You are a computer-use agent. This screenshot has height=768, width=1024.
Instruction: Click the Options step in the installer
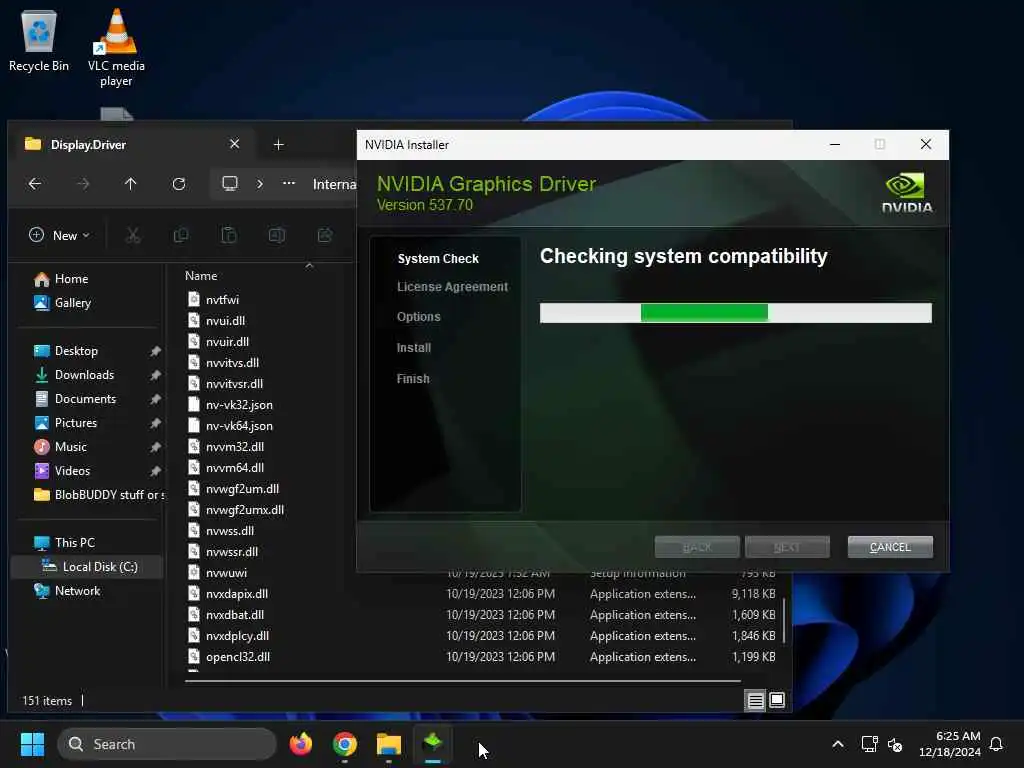(x=419, y=317)
